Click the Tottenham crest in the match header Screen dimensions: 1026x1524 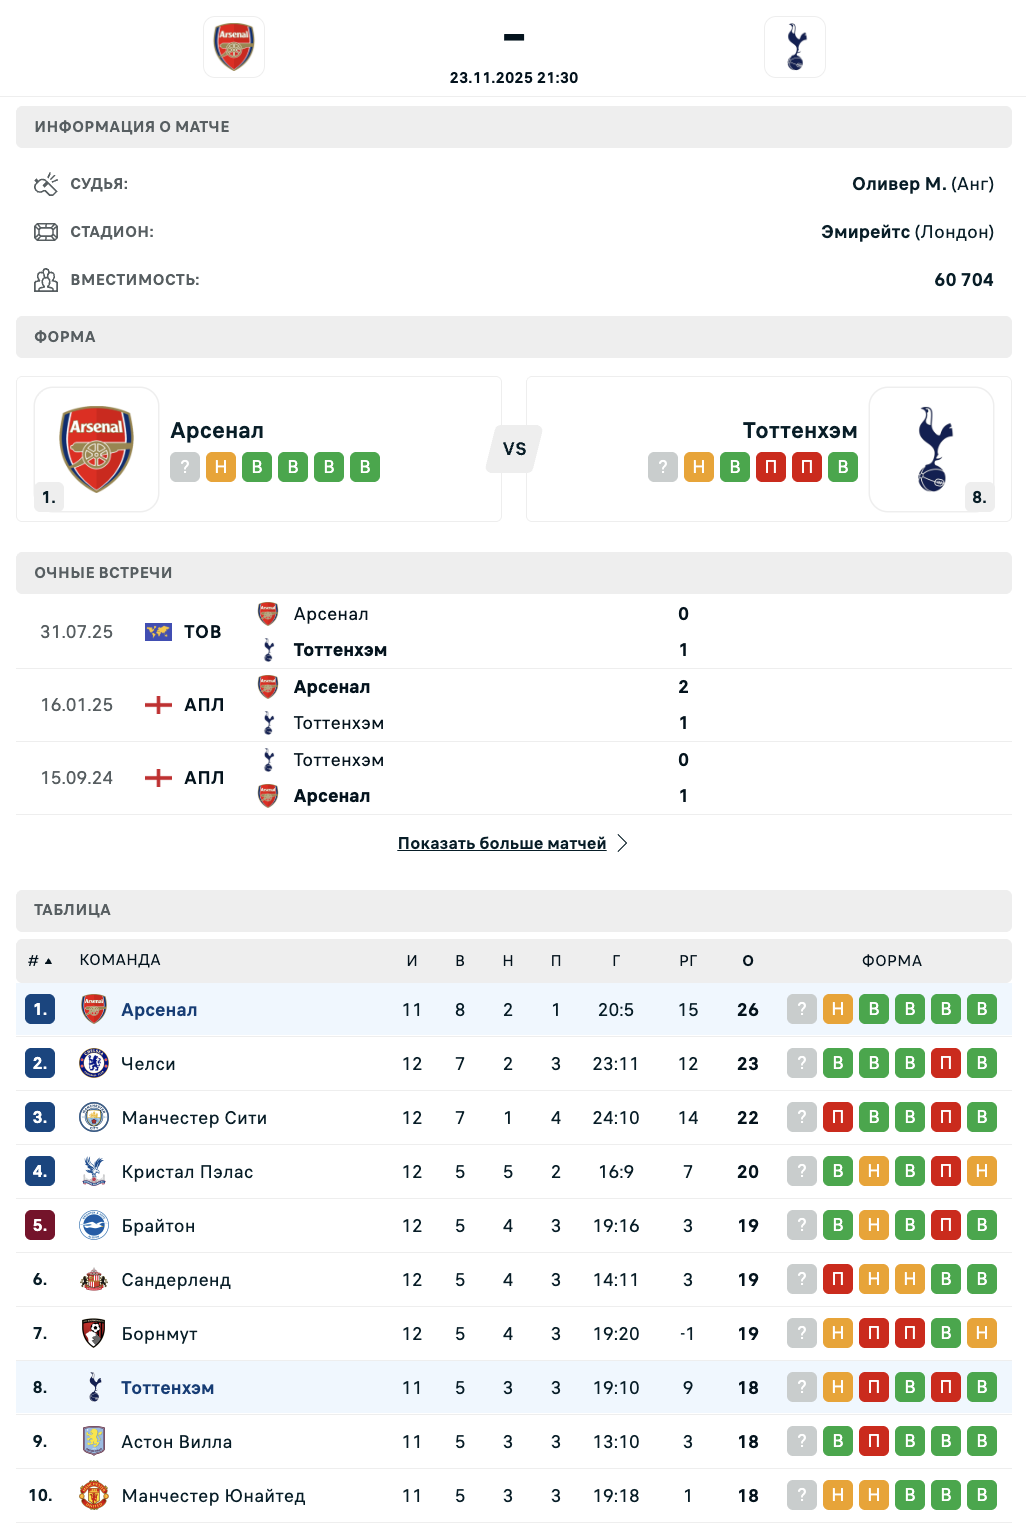click(x=795, y=47)
